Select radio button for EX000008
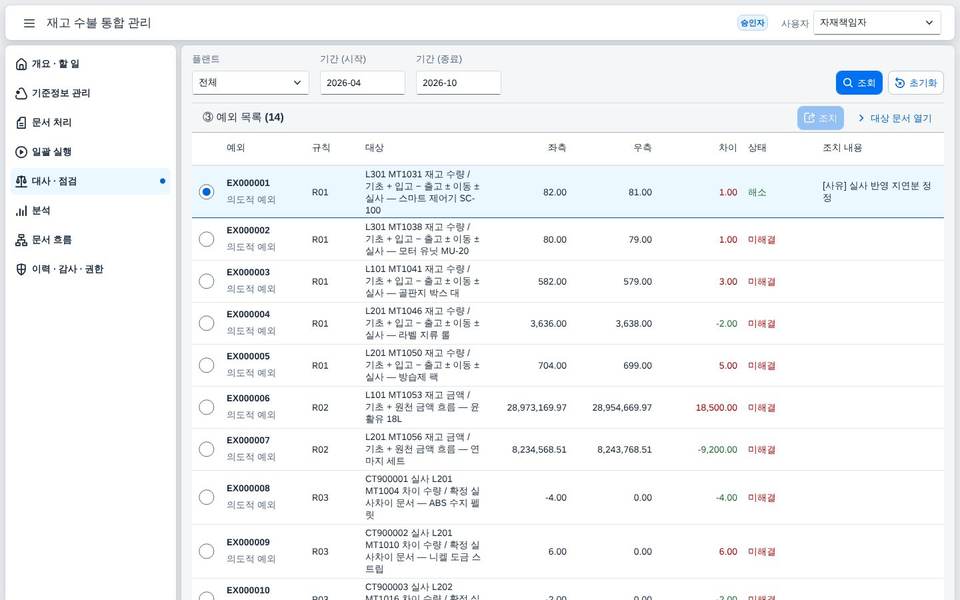The image size is (960, 600). pyautogui.click(x=206, y=497)
